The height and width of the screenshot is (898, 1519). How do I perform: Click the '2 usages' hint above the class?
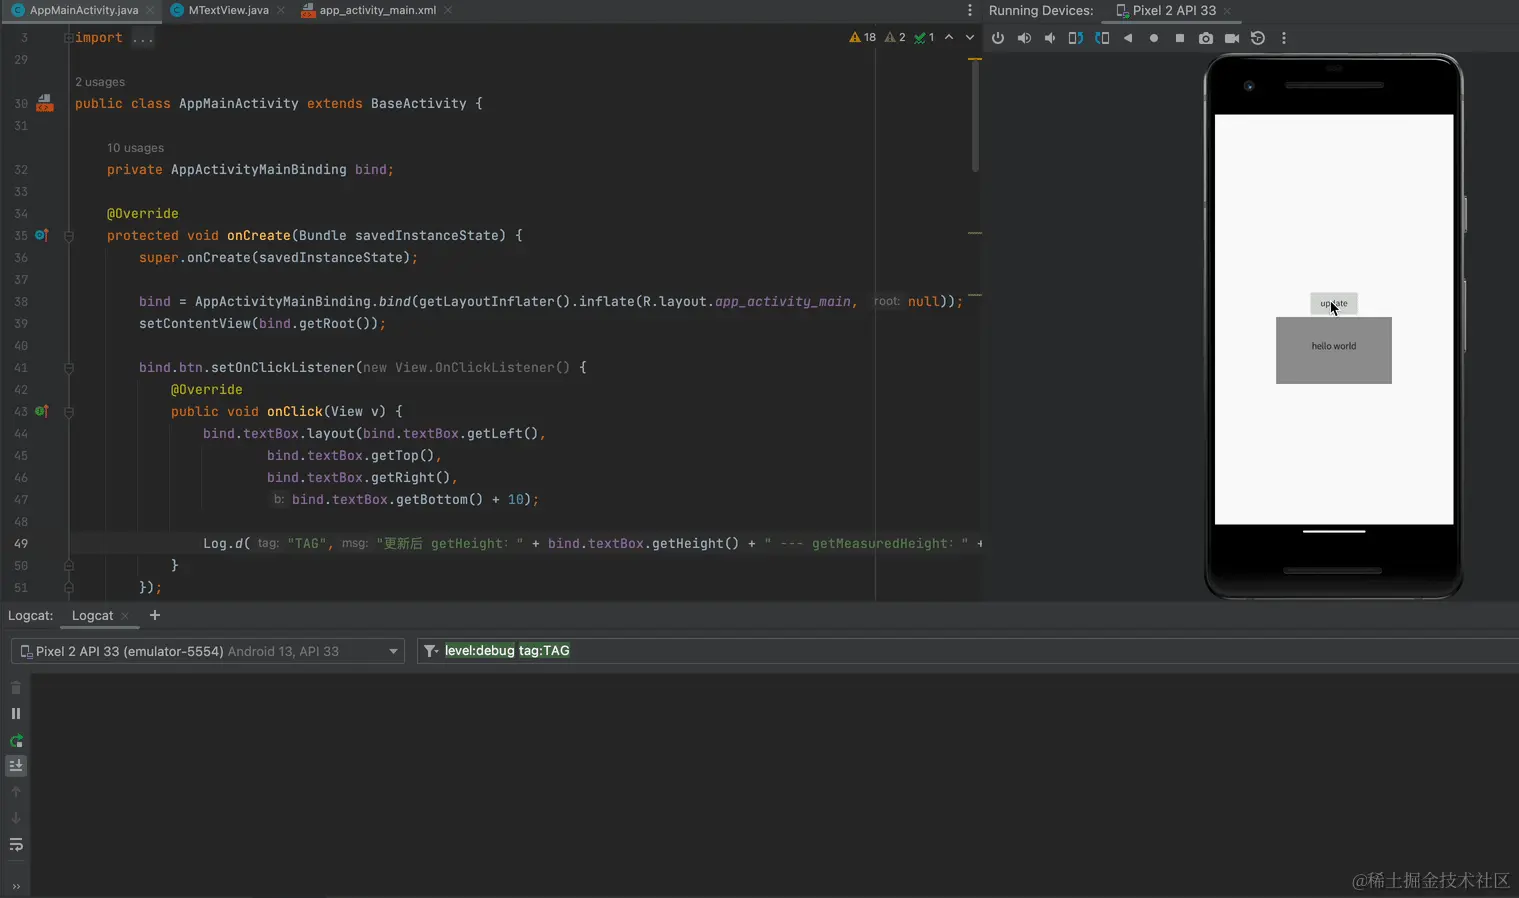click(x=100, y=82)
